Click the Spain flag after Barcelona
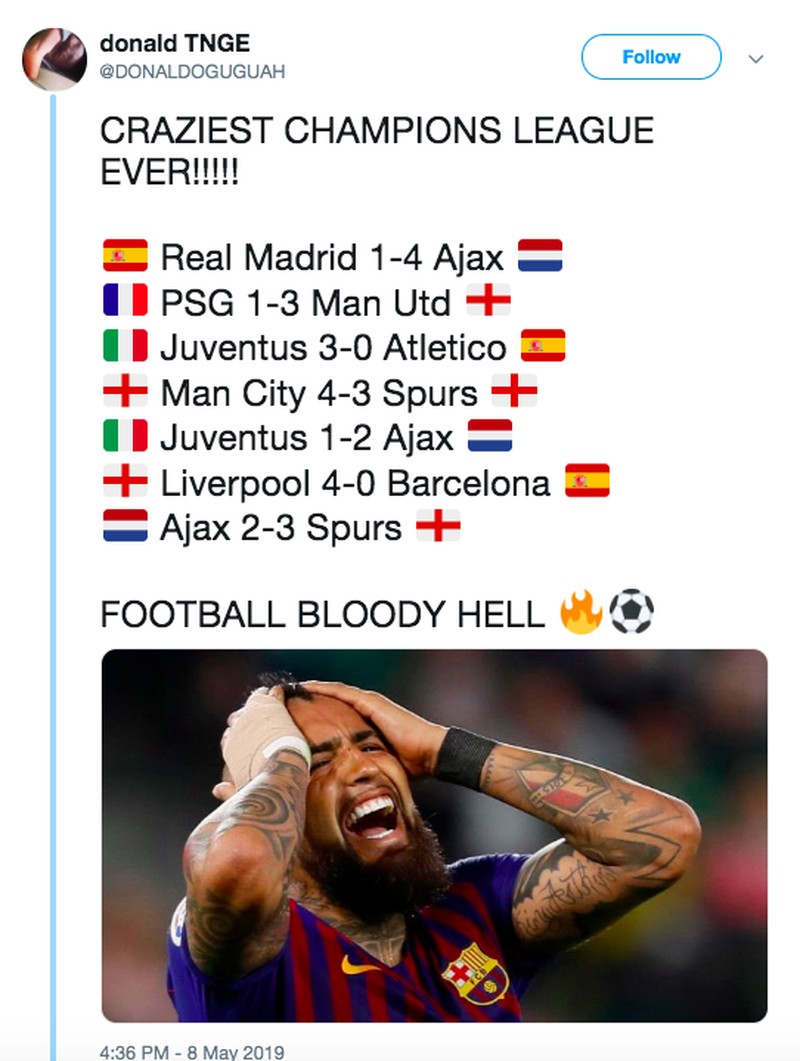 click(587, 482)
